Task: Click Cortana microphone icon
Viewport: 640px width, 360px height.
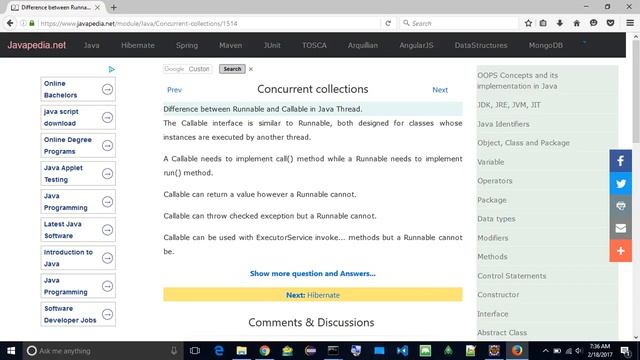Action: tap(174, 351)
